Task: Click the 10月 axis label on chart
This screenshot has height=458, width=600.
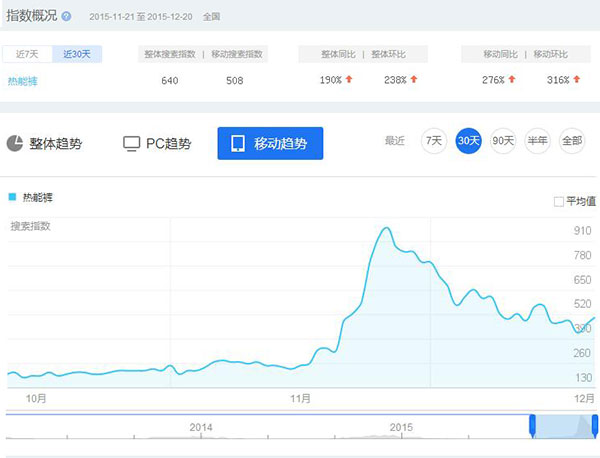Action: [x=36, y=399]
